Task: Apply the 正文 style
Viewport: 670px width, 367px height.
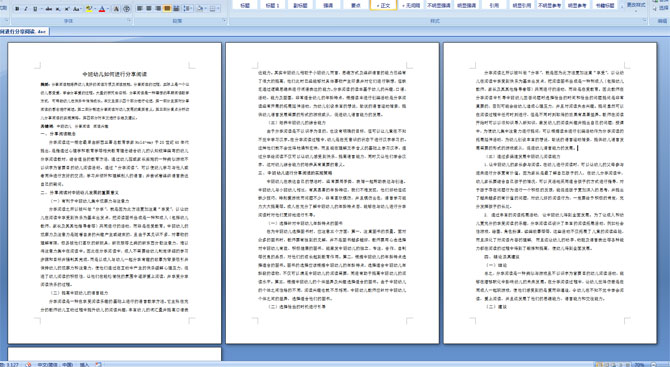Action: pyautogui.click(x=383, y=5)
